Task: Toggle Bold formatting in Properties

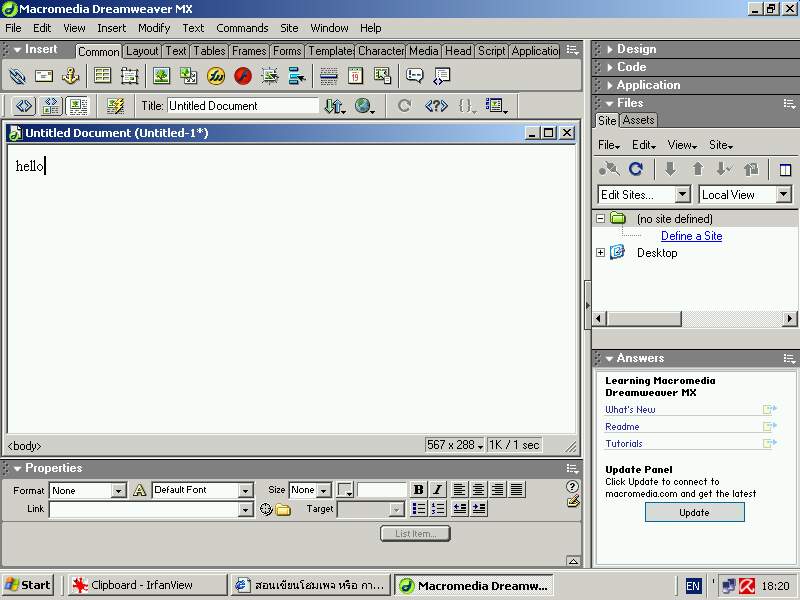Action: tap(418, 490)
